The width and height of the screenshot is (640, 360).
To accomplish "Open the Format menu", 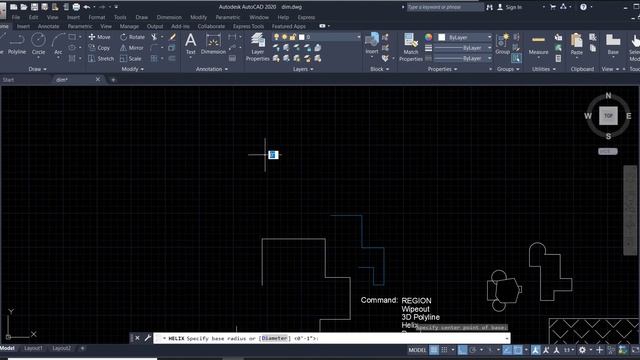I will pyautogui.click(x=97, y=18).
